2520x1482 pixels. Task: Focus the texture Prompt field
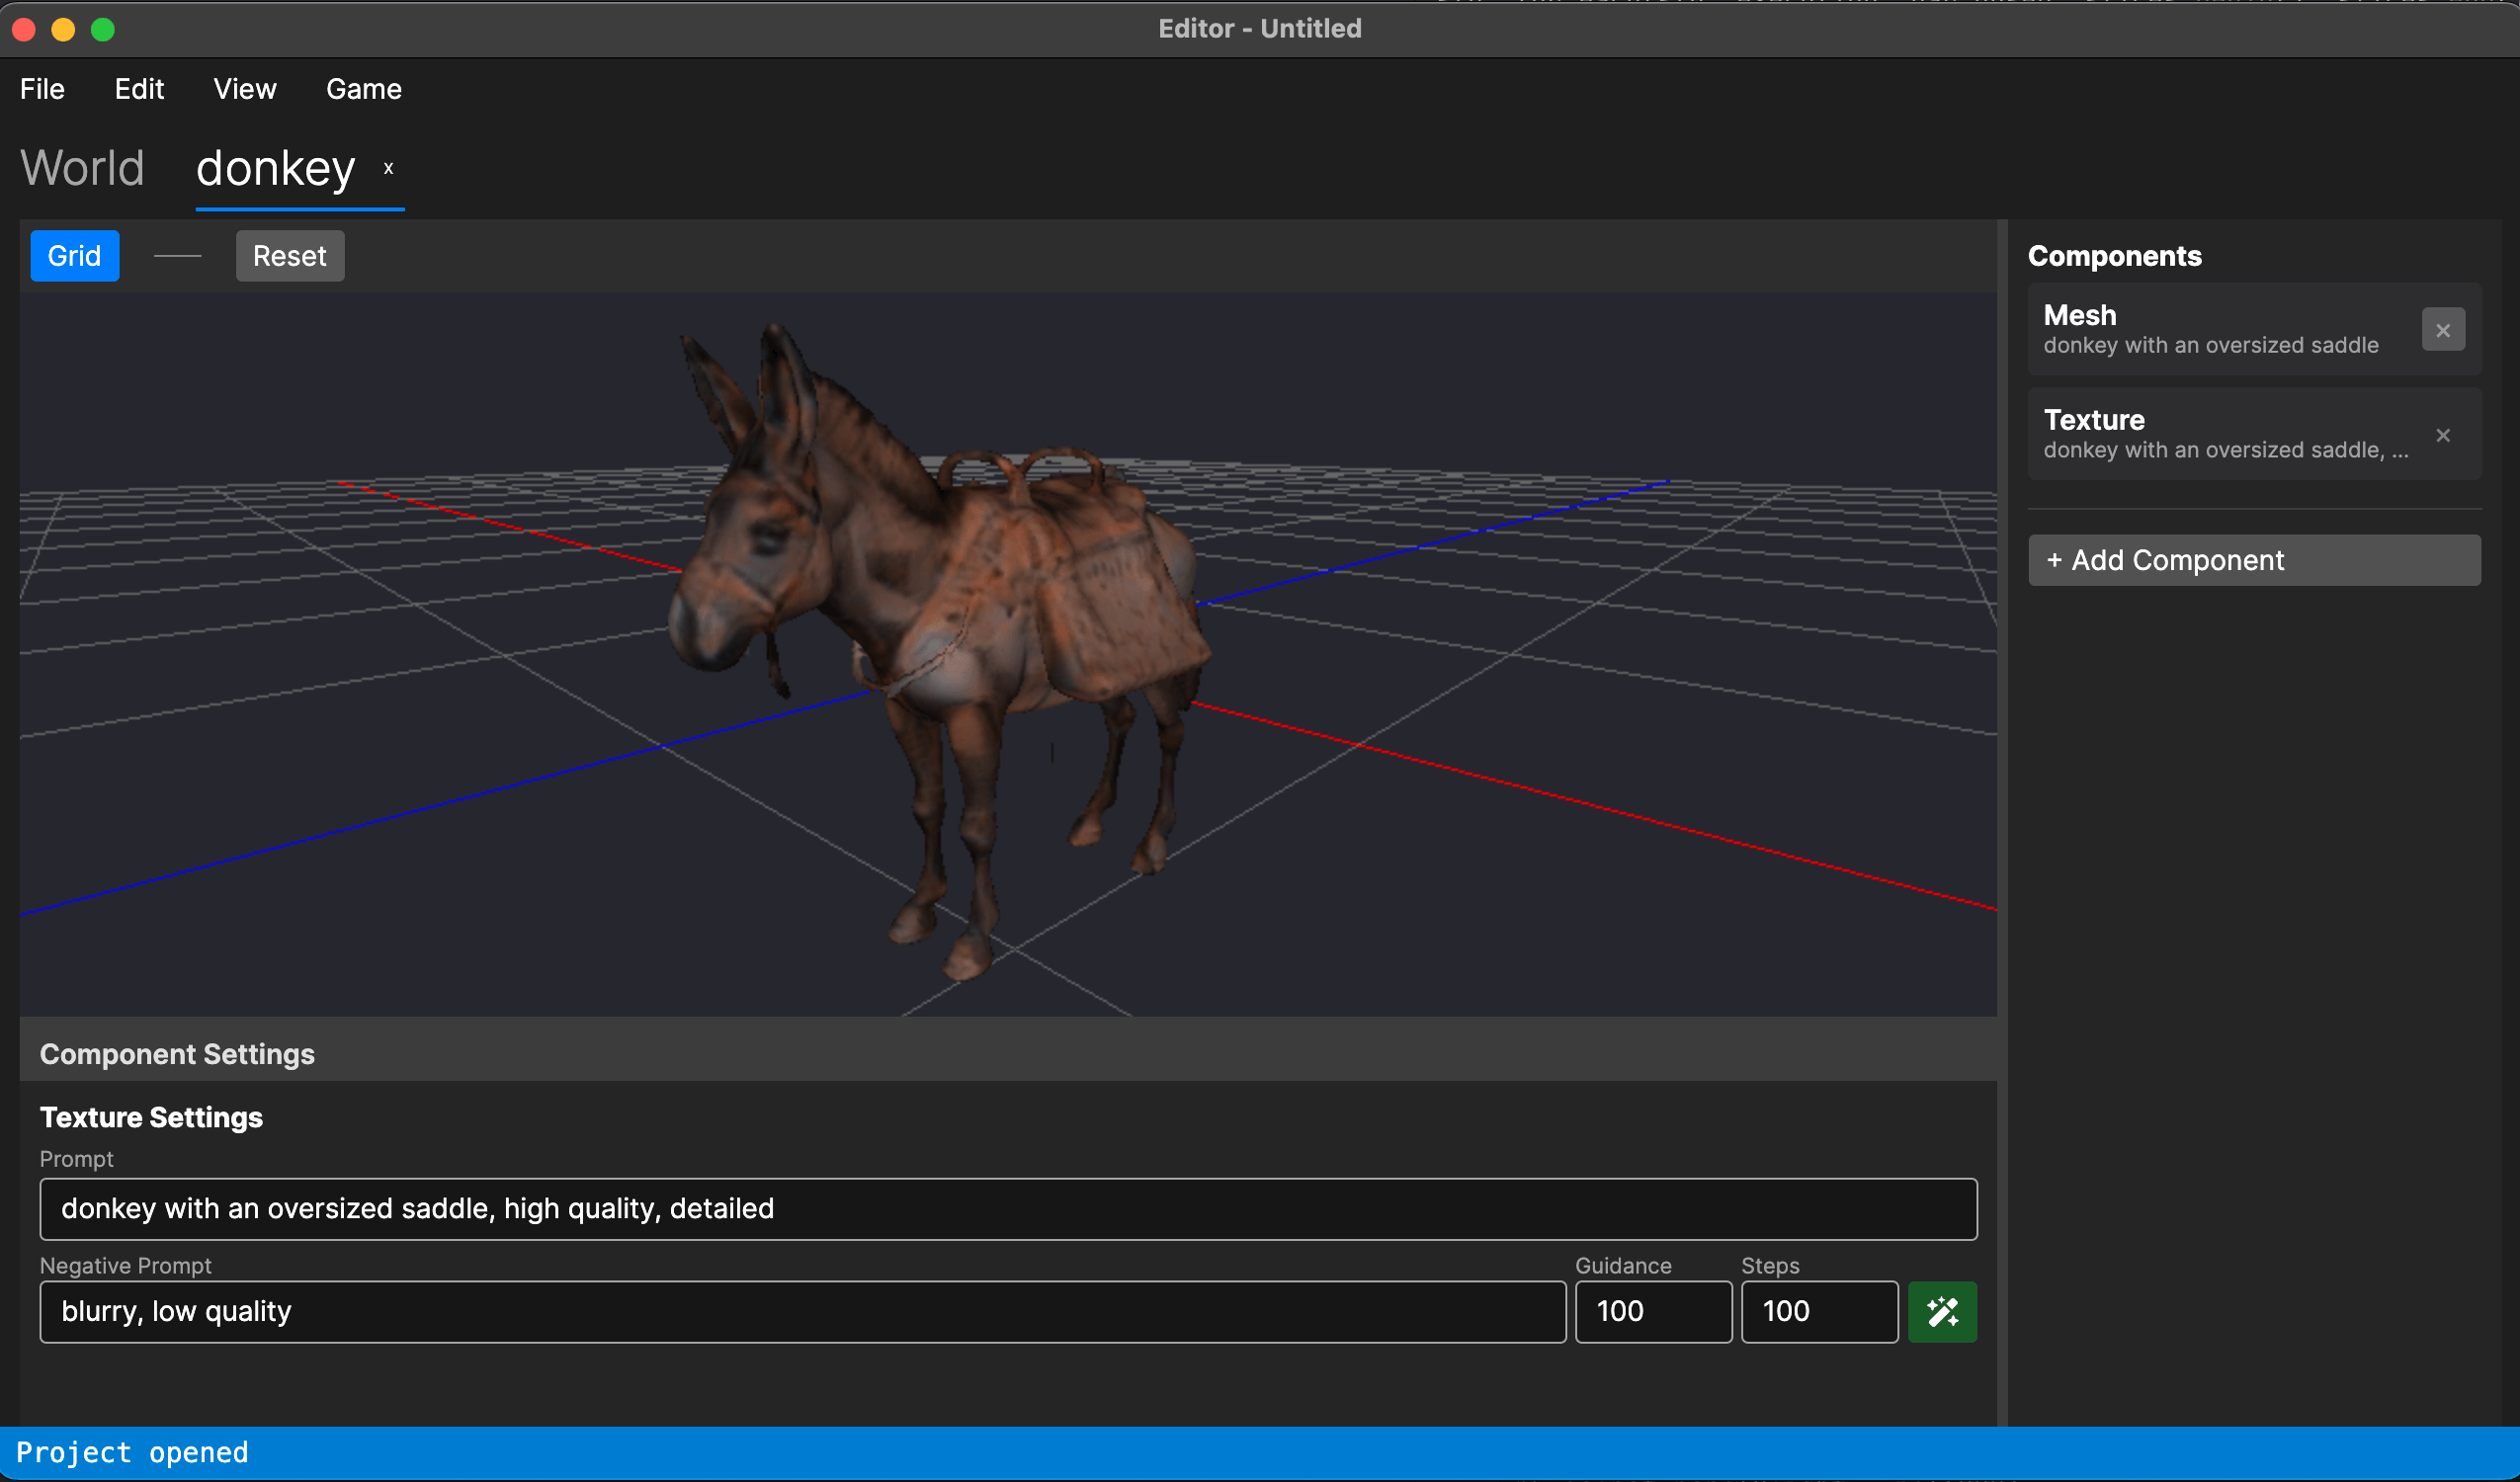[x=1007, y=1208]
